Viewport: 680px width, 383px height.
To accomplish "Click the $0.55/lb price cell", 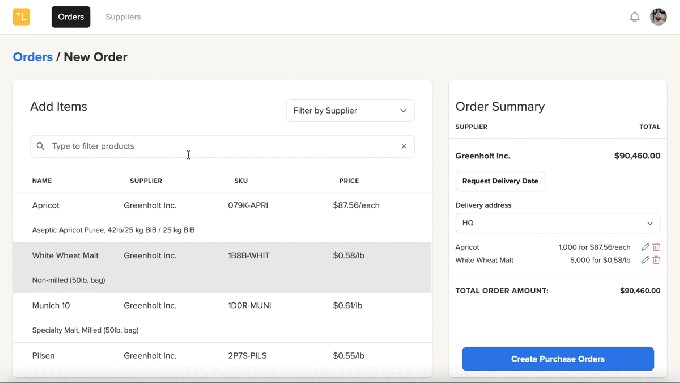I will coord(348,356).
